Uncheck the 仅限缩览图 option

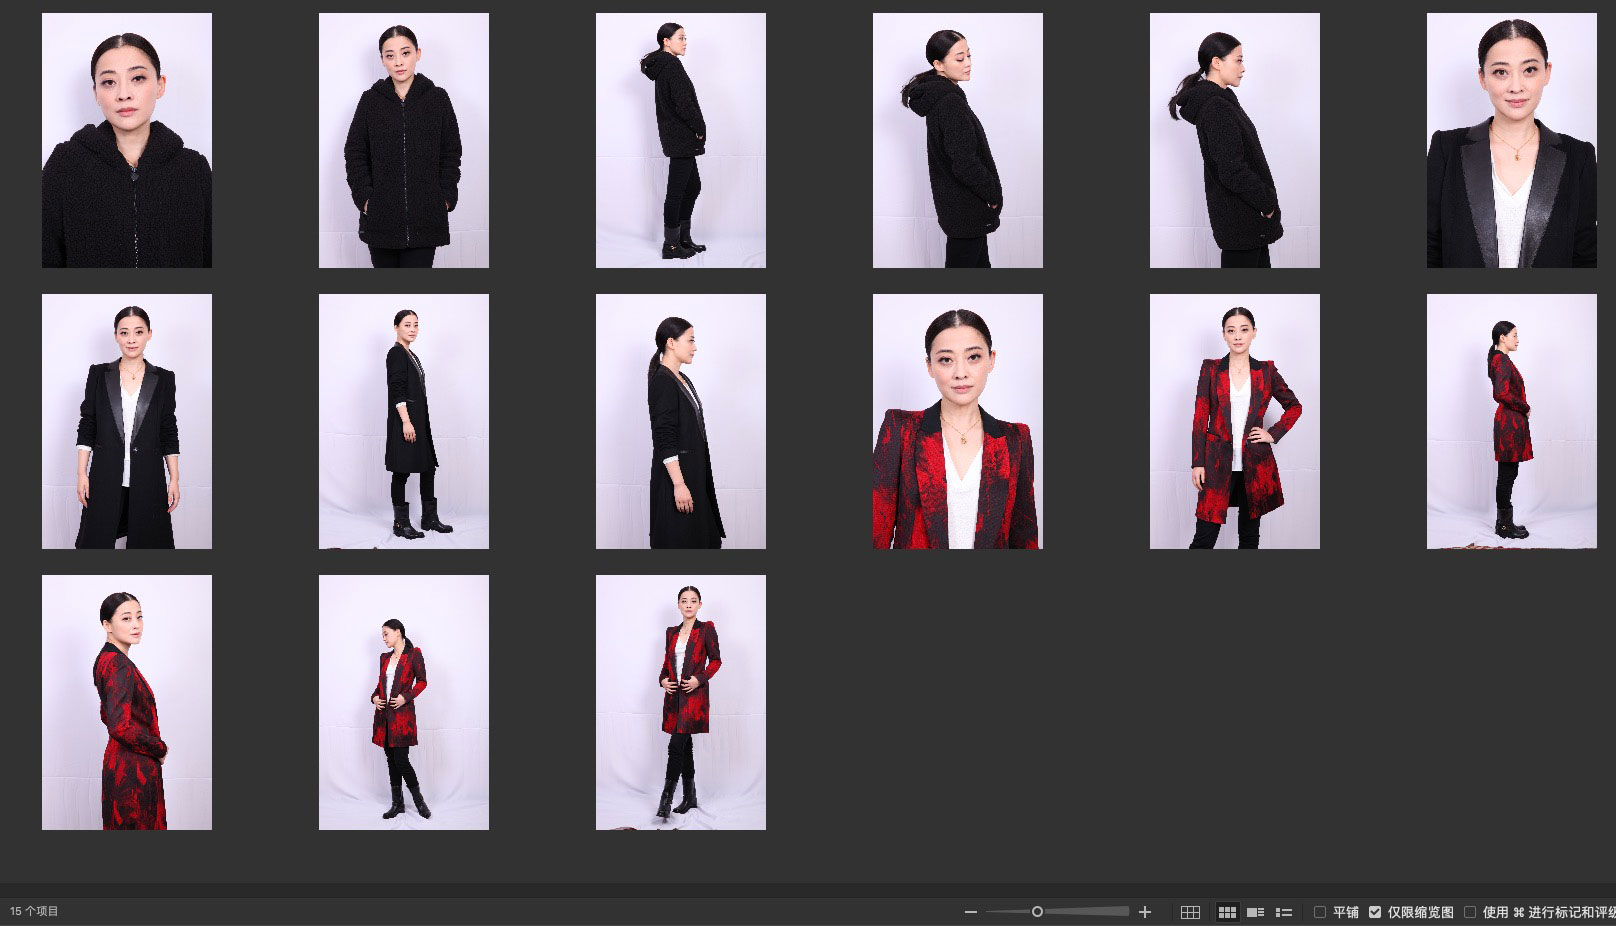coord(1375,912)
